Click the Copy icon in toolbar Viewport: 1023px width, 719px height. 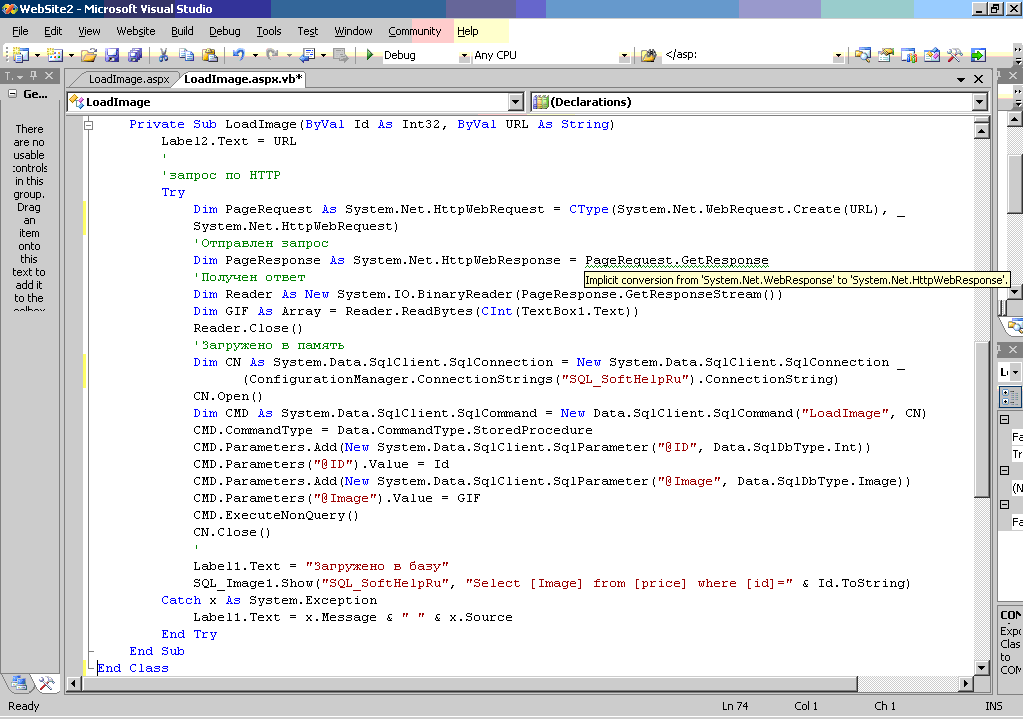(187, 55)
